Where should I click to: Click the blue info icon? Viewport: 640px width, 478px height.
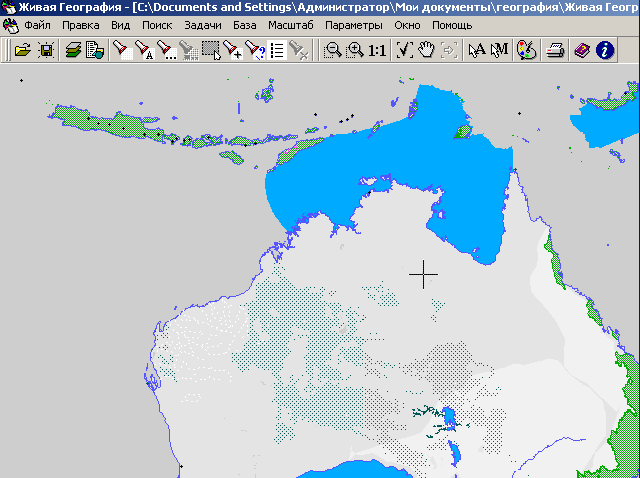(603, 49)
